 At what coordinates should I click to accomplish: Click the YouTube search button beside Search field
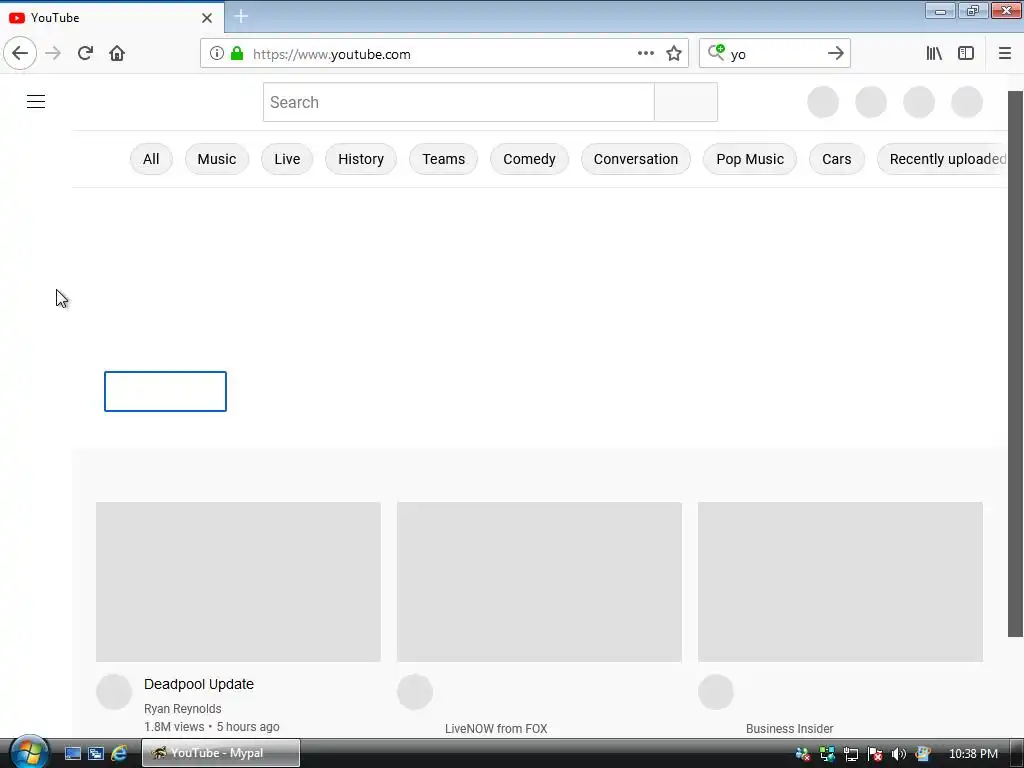pyautogui.click(x=686, y=102)
